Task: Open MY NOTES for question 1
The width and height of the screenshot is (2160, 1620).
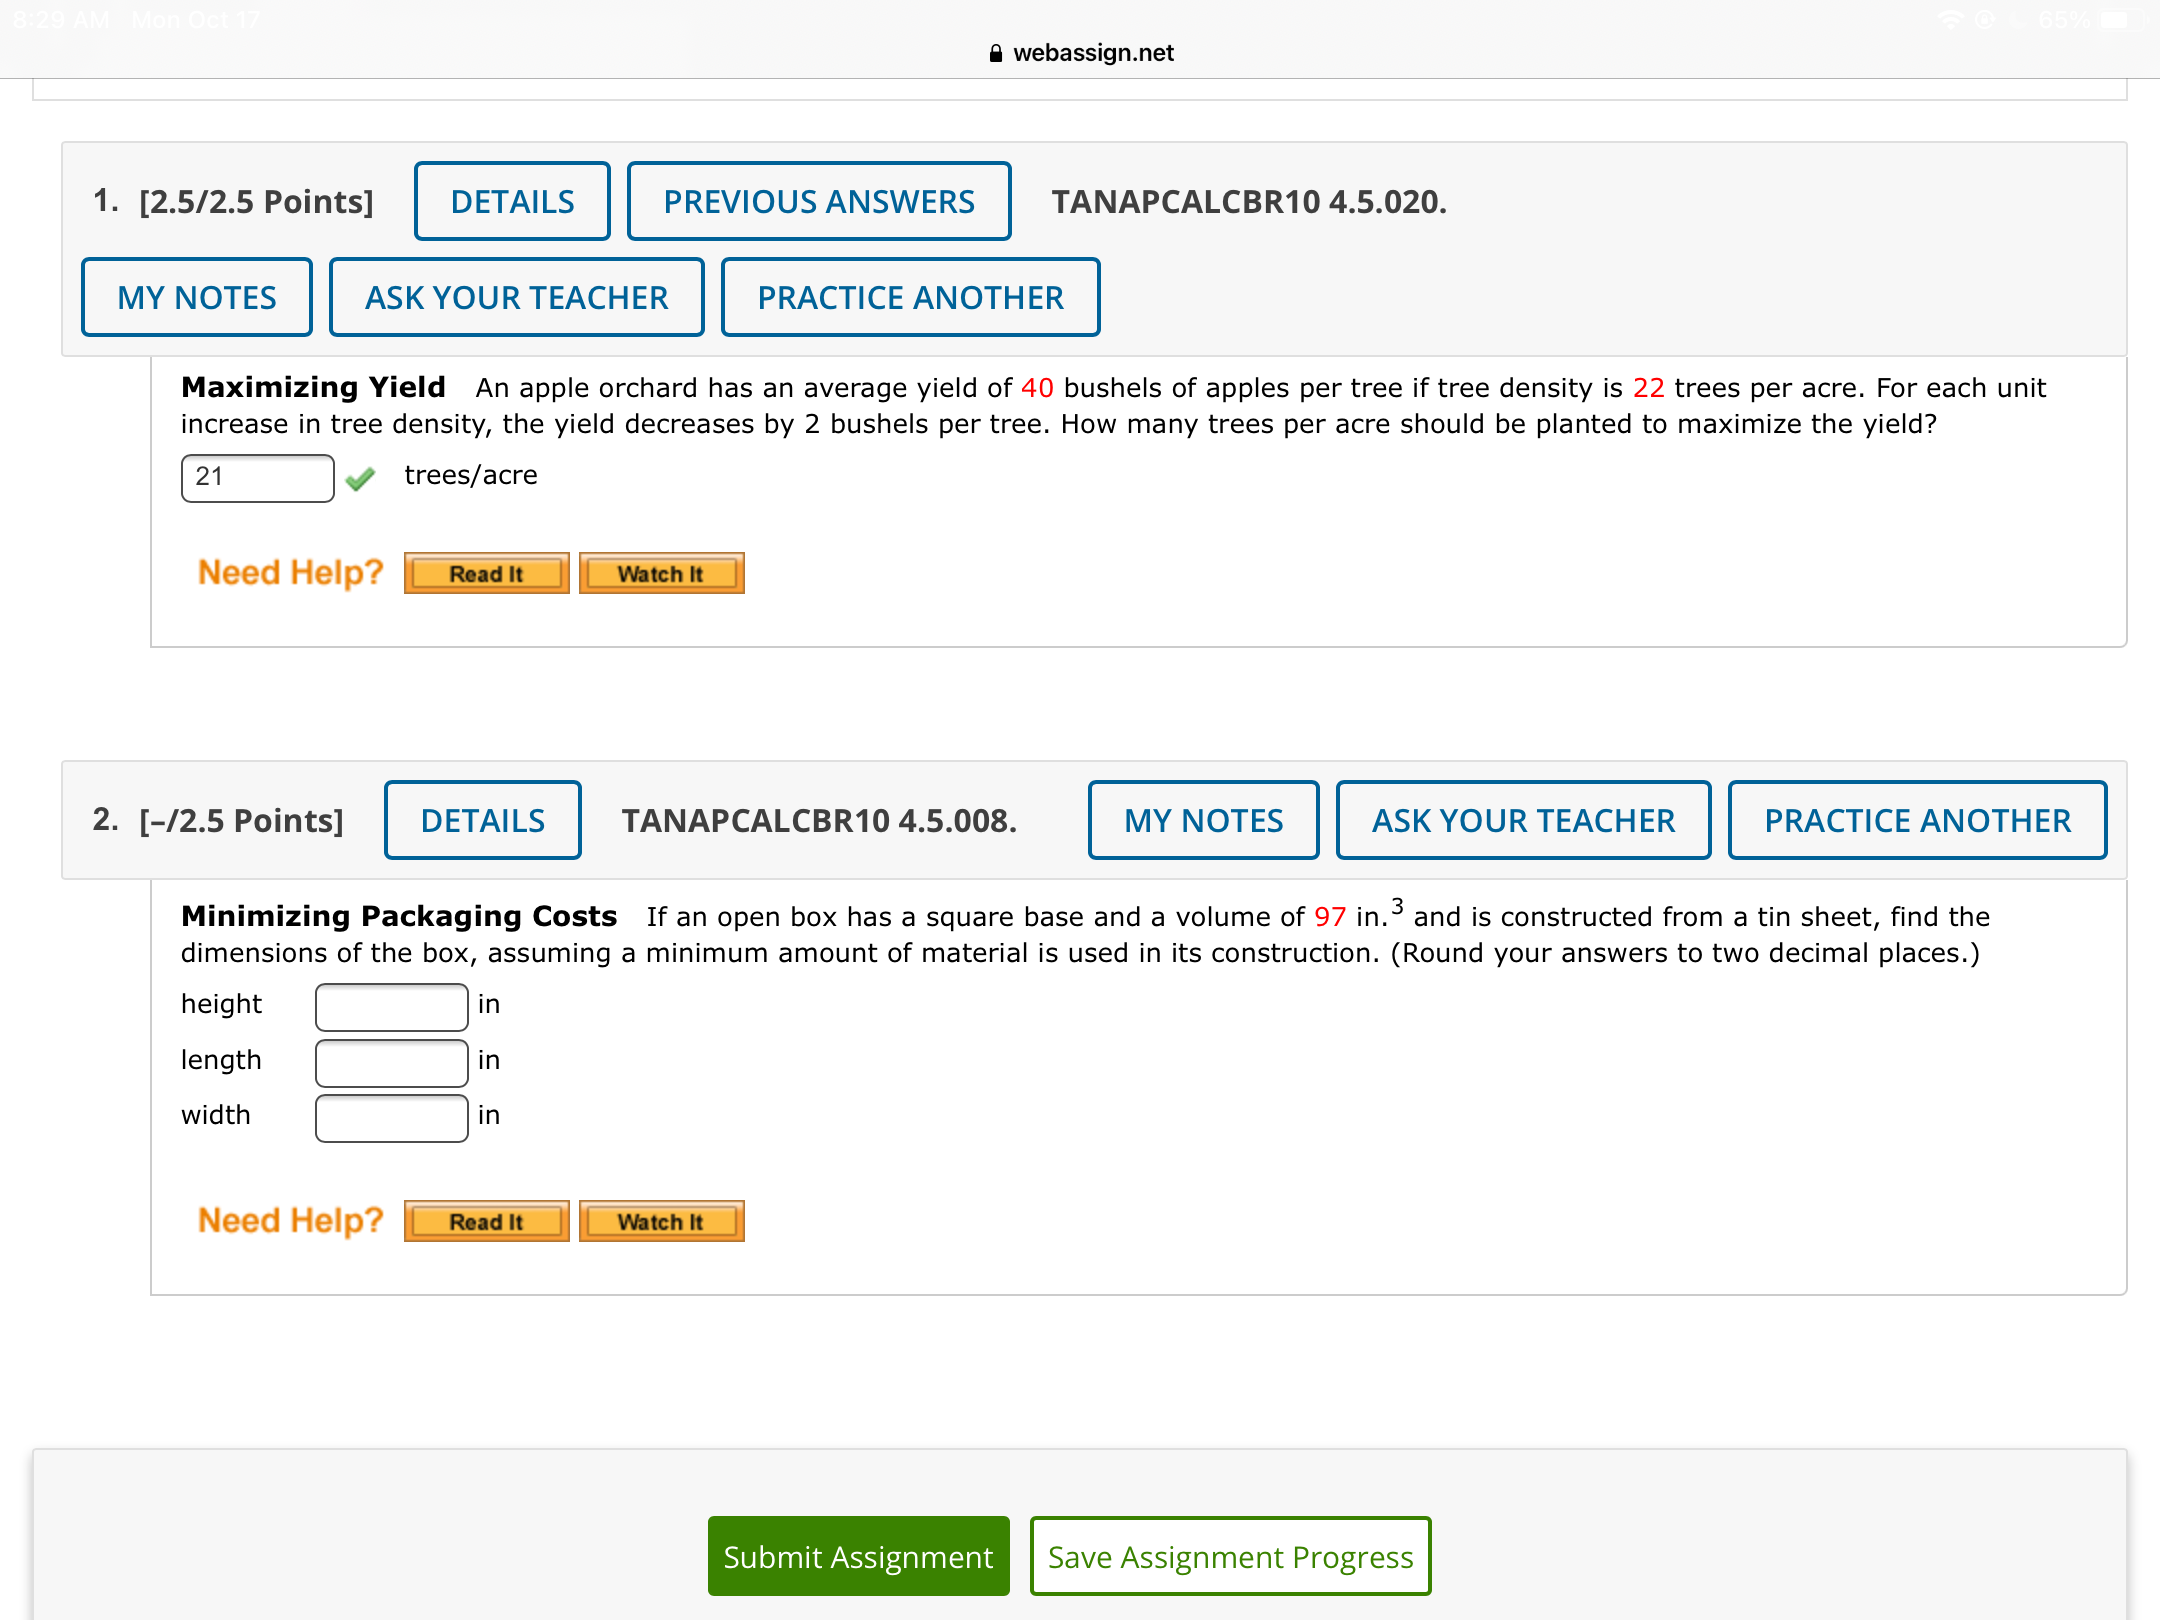Action: (x=197, y=297)
